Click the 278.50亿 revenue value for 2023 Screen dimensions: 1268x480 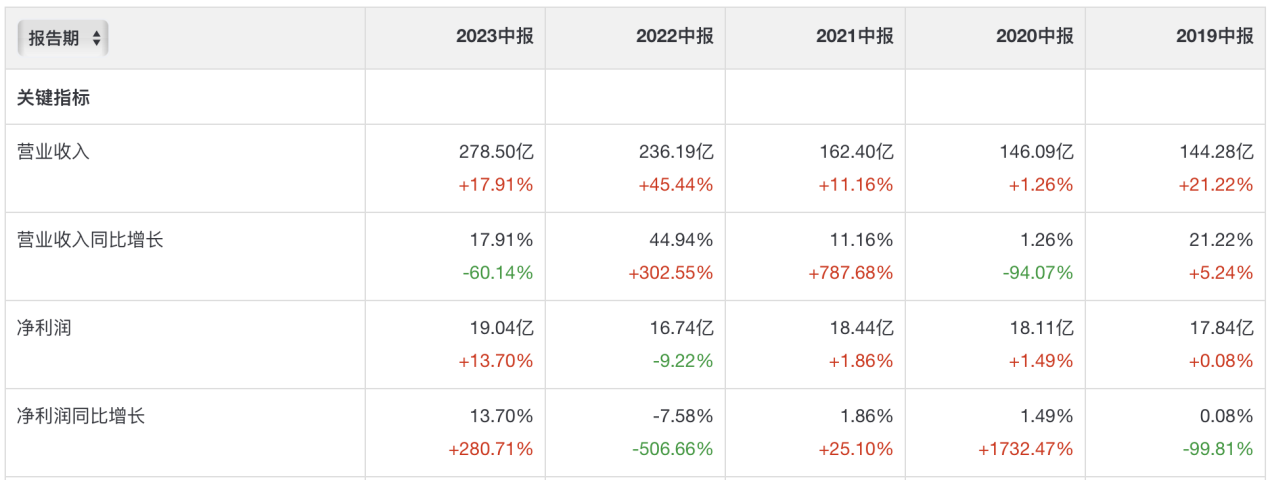coord(497,153)
